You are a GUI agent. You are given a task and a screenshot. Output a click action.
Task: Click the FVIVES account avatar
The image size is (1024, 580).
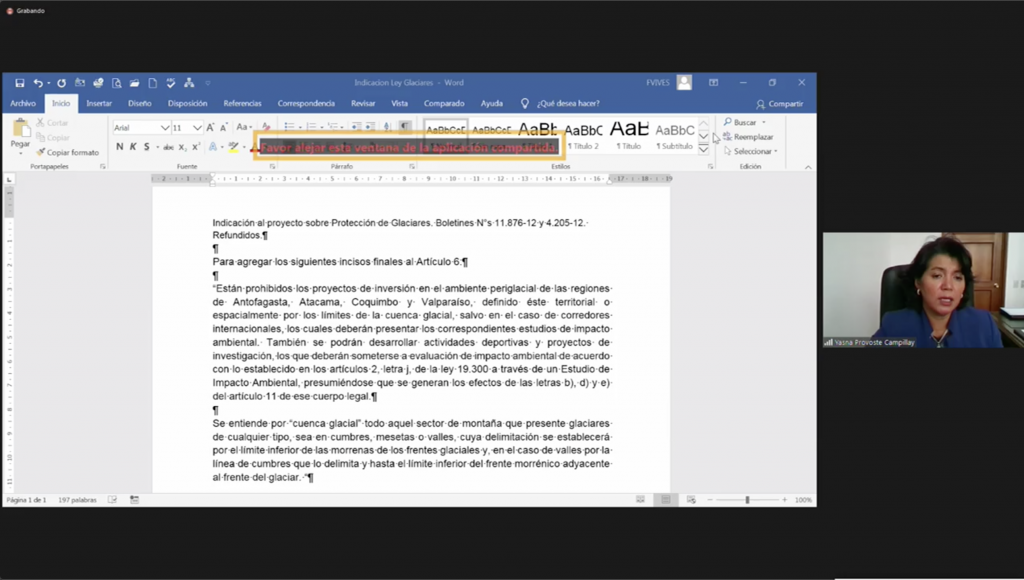[684, 82]
